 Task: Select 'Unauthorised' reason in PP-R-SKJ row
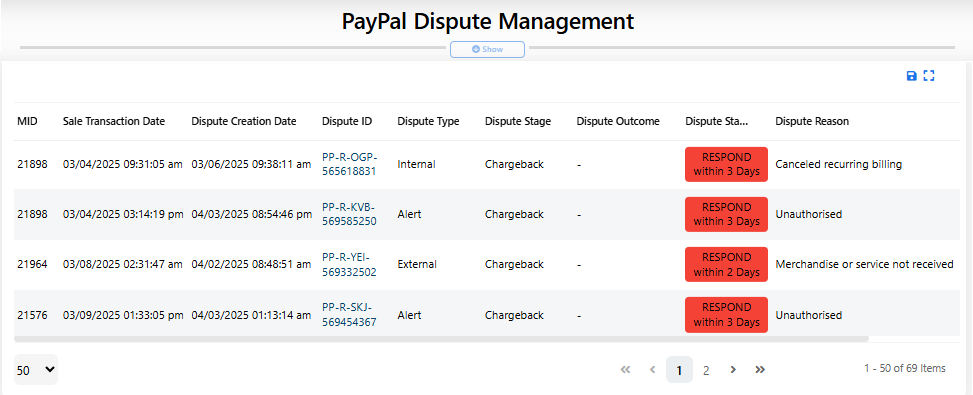809,315
